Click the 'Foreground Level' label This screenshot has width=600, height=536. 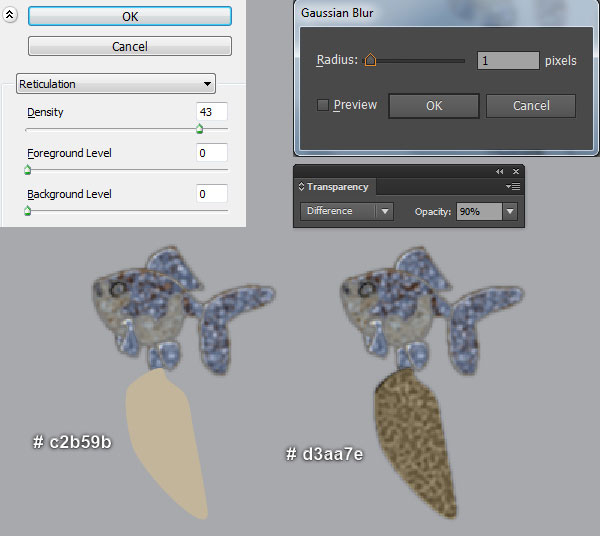69,153
